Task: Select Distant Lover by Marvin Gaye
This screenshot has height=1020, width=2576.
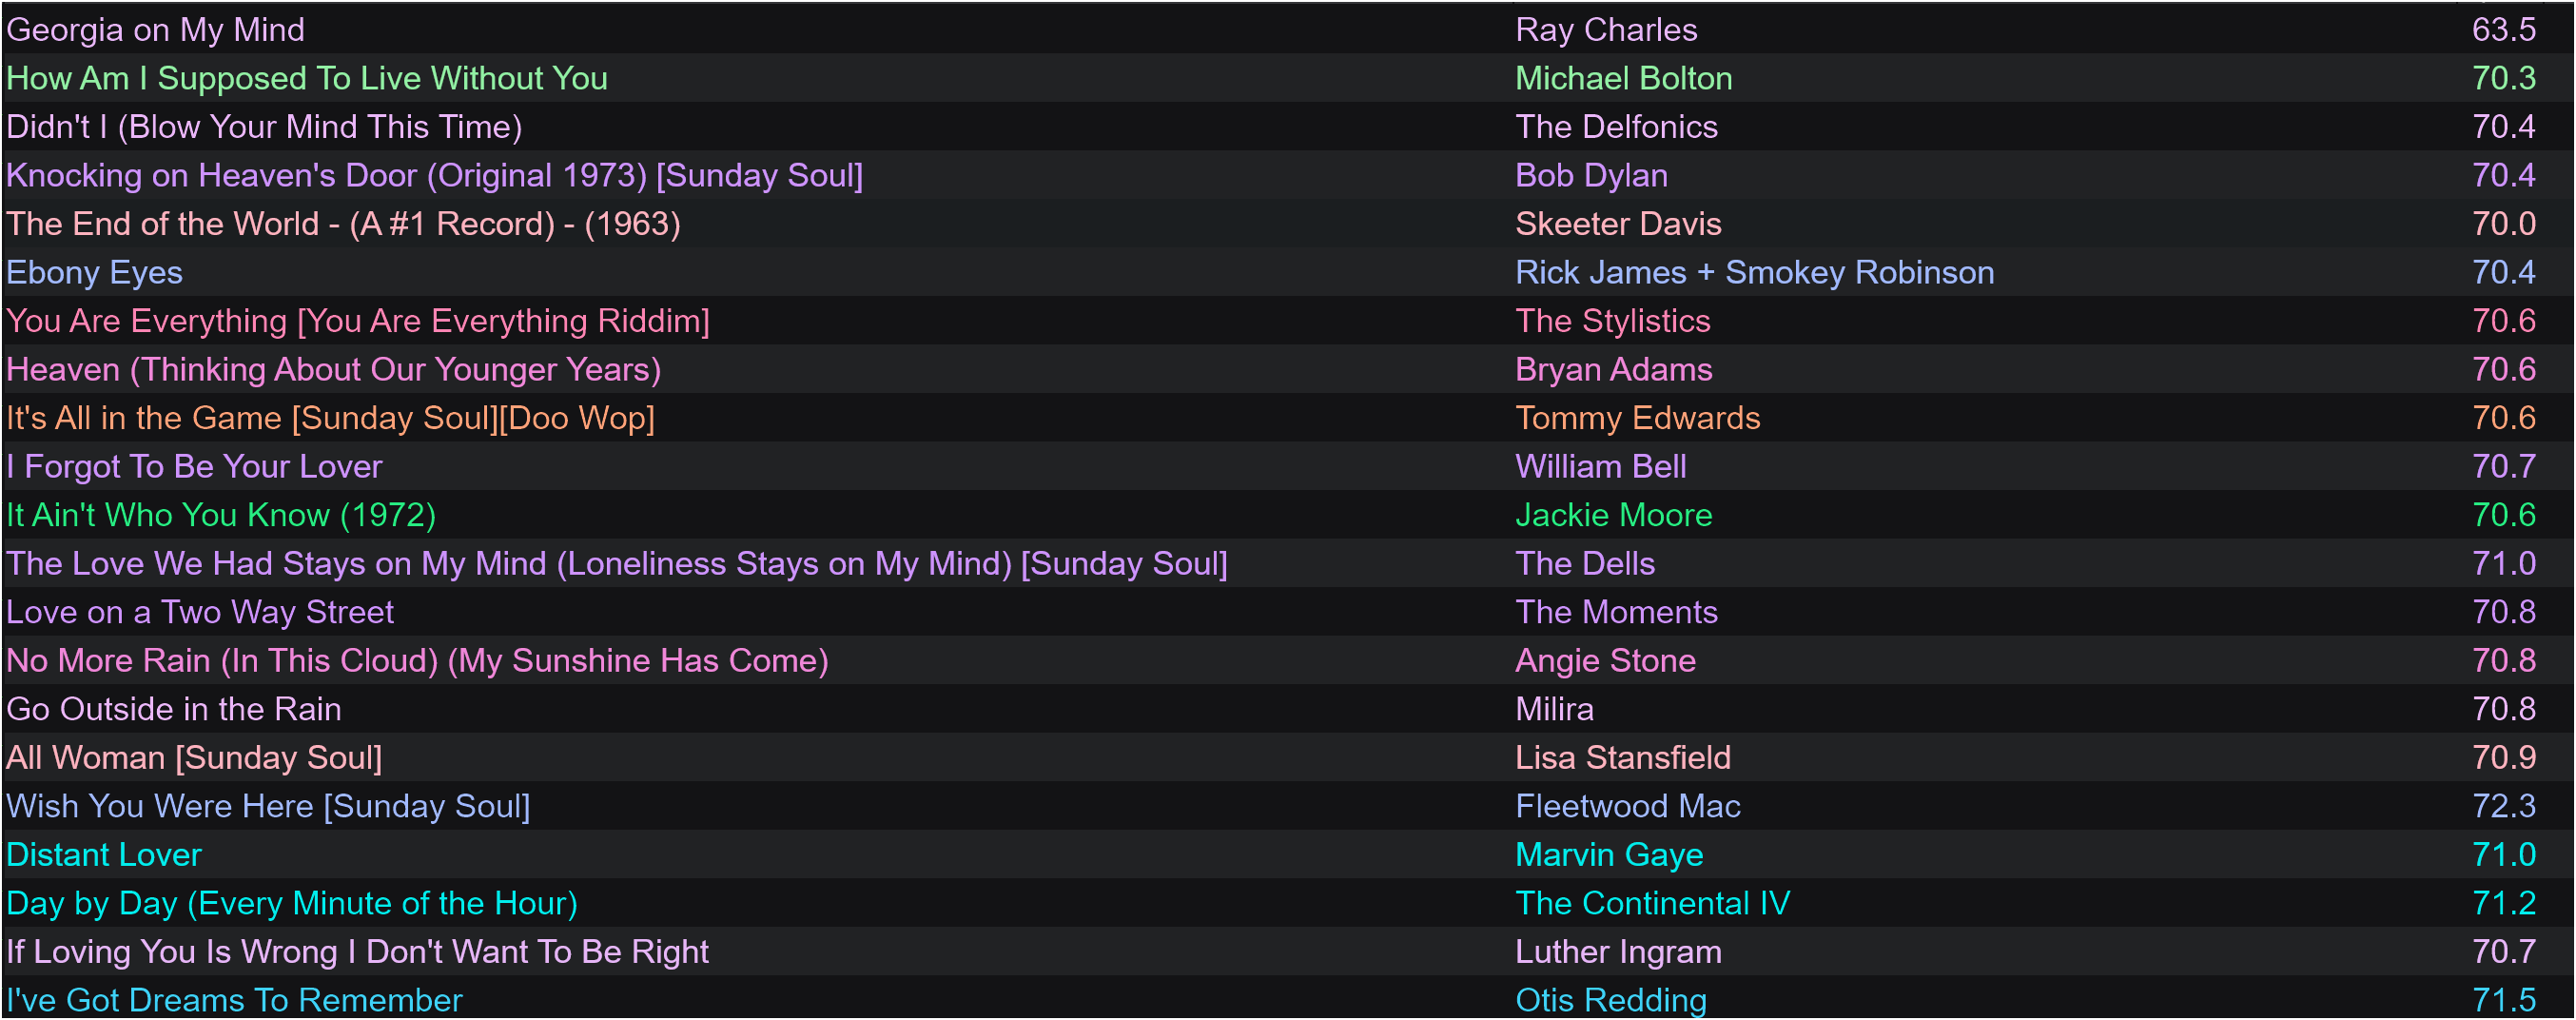Action: click(1288, 855)
